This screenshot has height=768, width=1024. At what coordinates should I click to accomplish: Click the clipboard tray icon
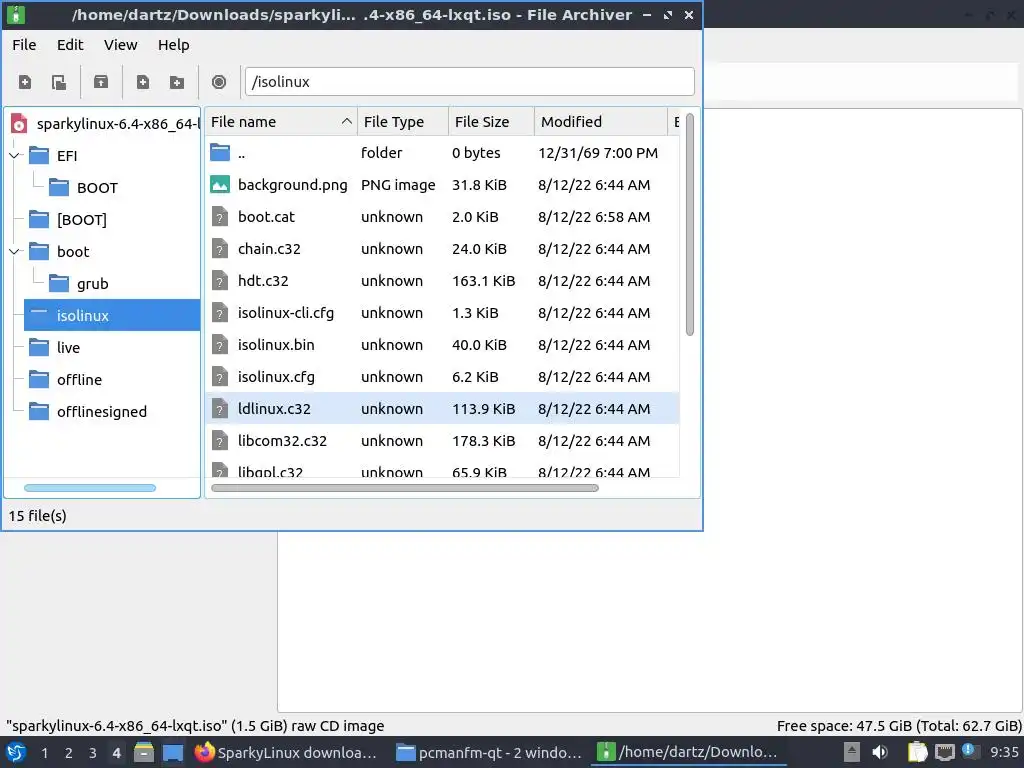[x=917, y=752]
